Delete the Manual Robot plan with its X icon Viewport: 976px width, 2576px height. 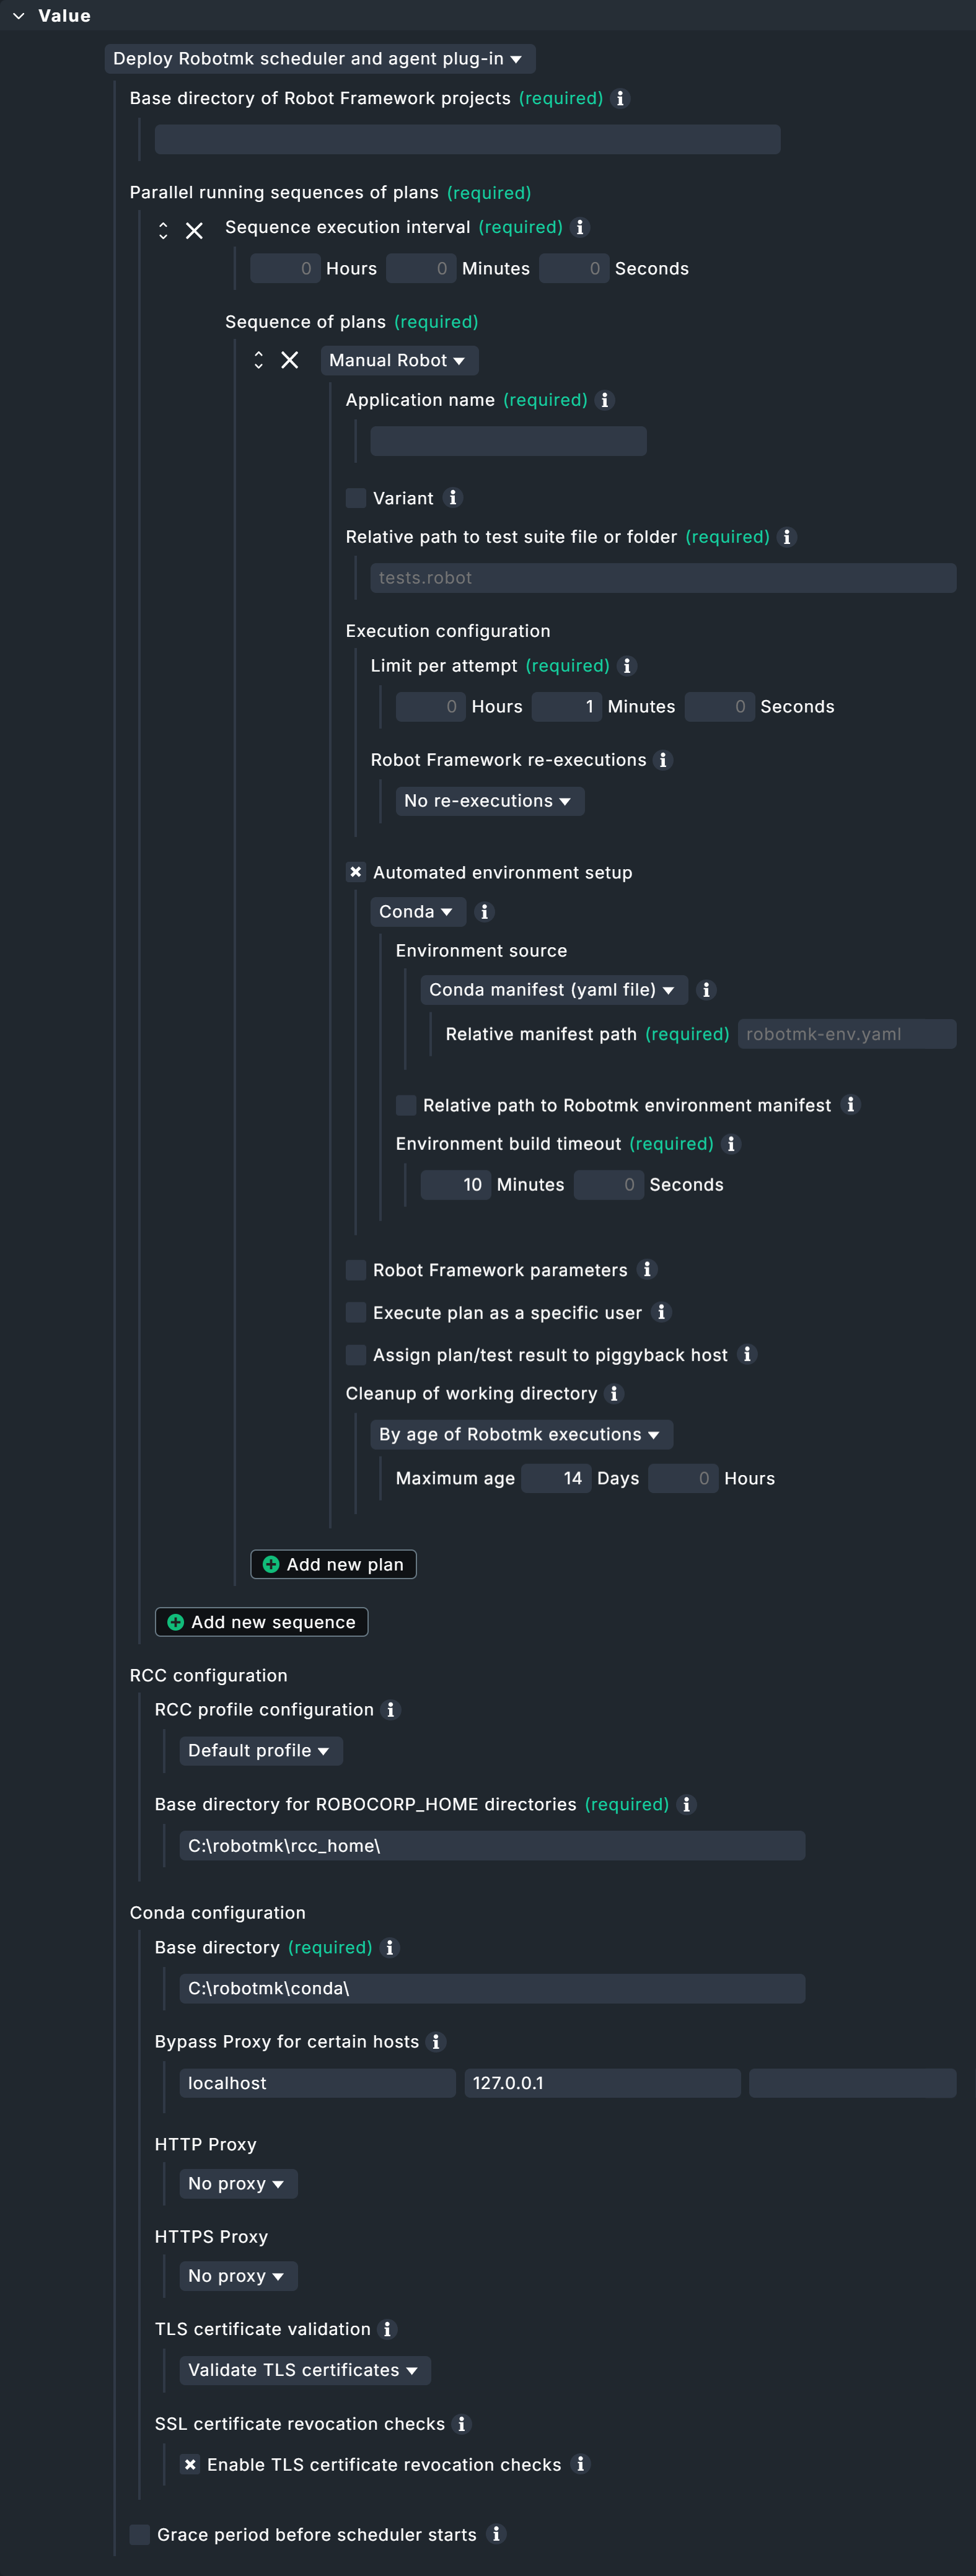290,361
